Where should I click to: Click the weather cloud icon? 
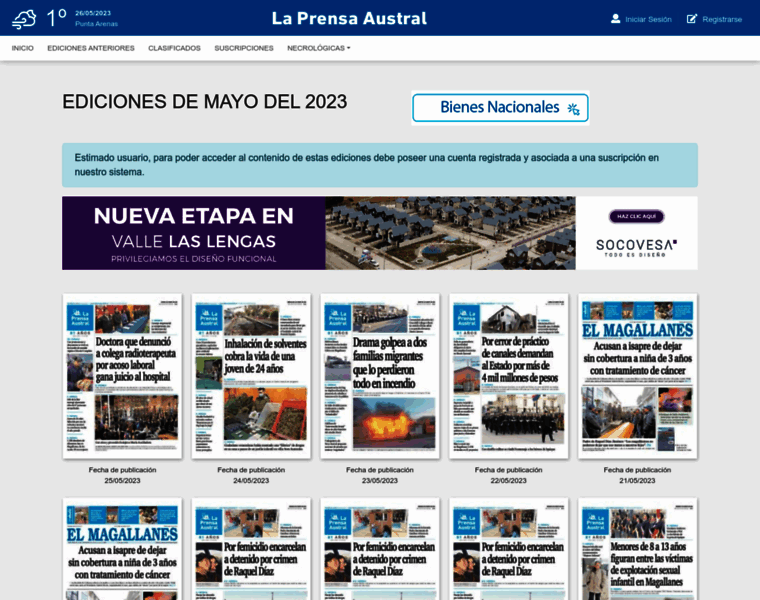tap(24, 19)
